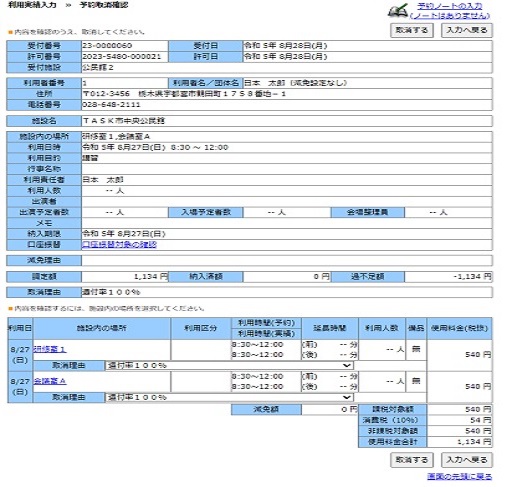
Task: Click the 使用料金(税抜) column header
Action: (x=459, y=328)
